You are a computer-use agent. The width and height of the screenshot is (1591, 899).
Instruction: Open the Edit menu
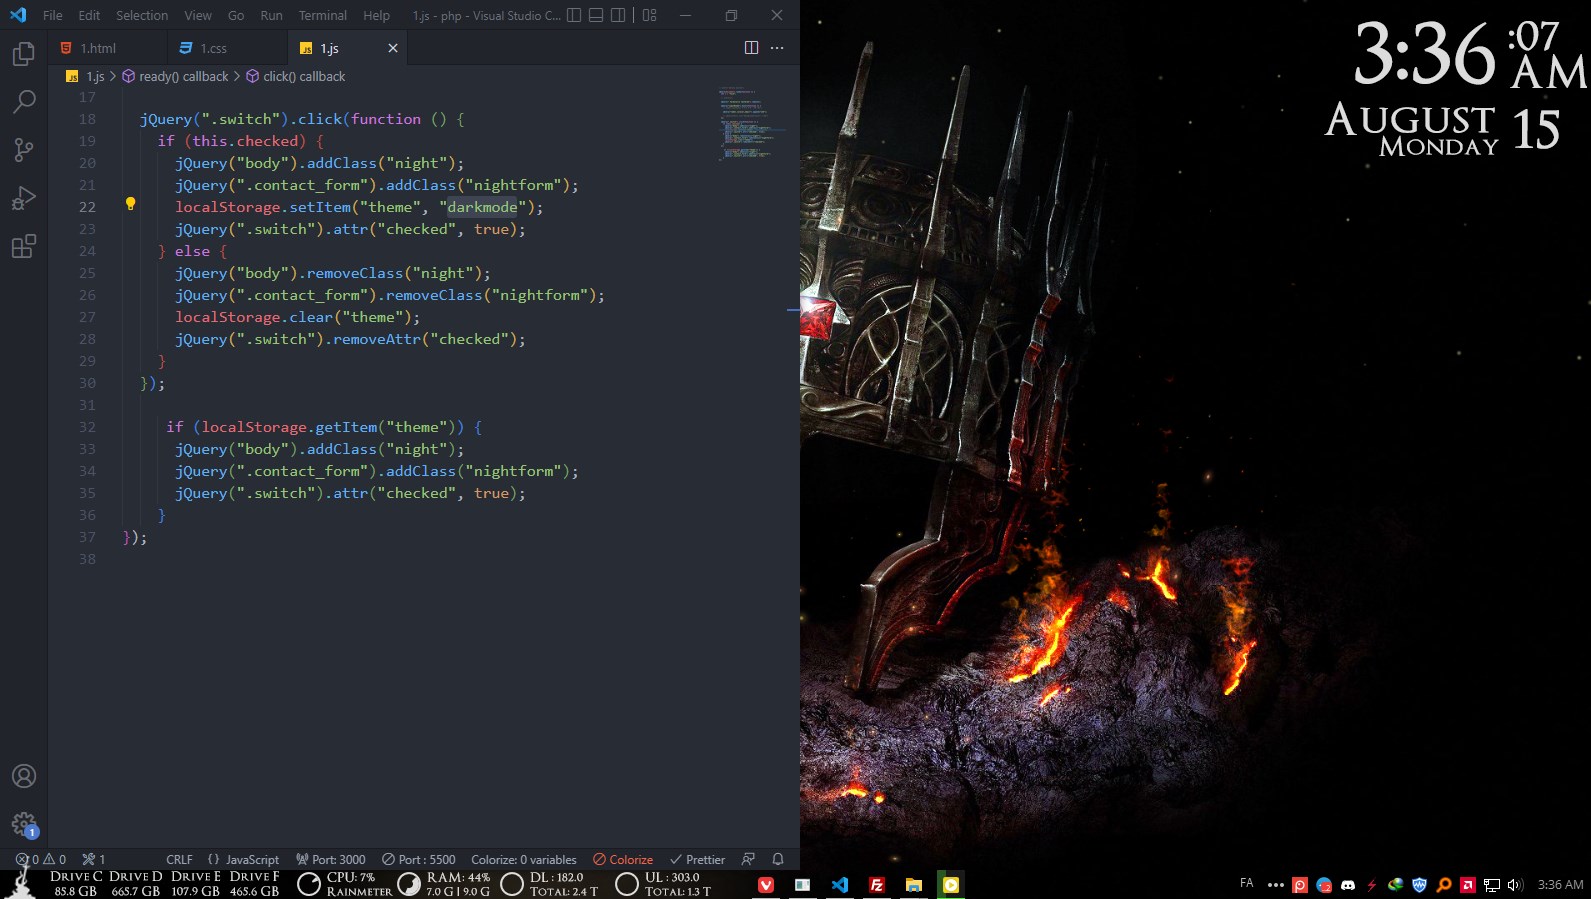tap(89, 15)
